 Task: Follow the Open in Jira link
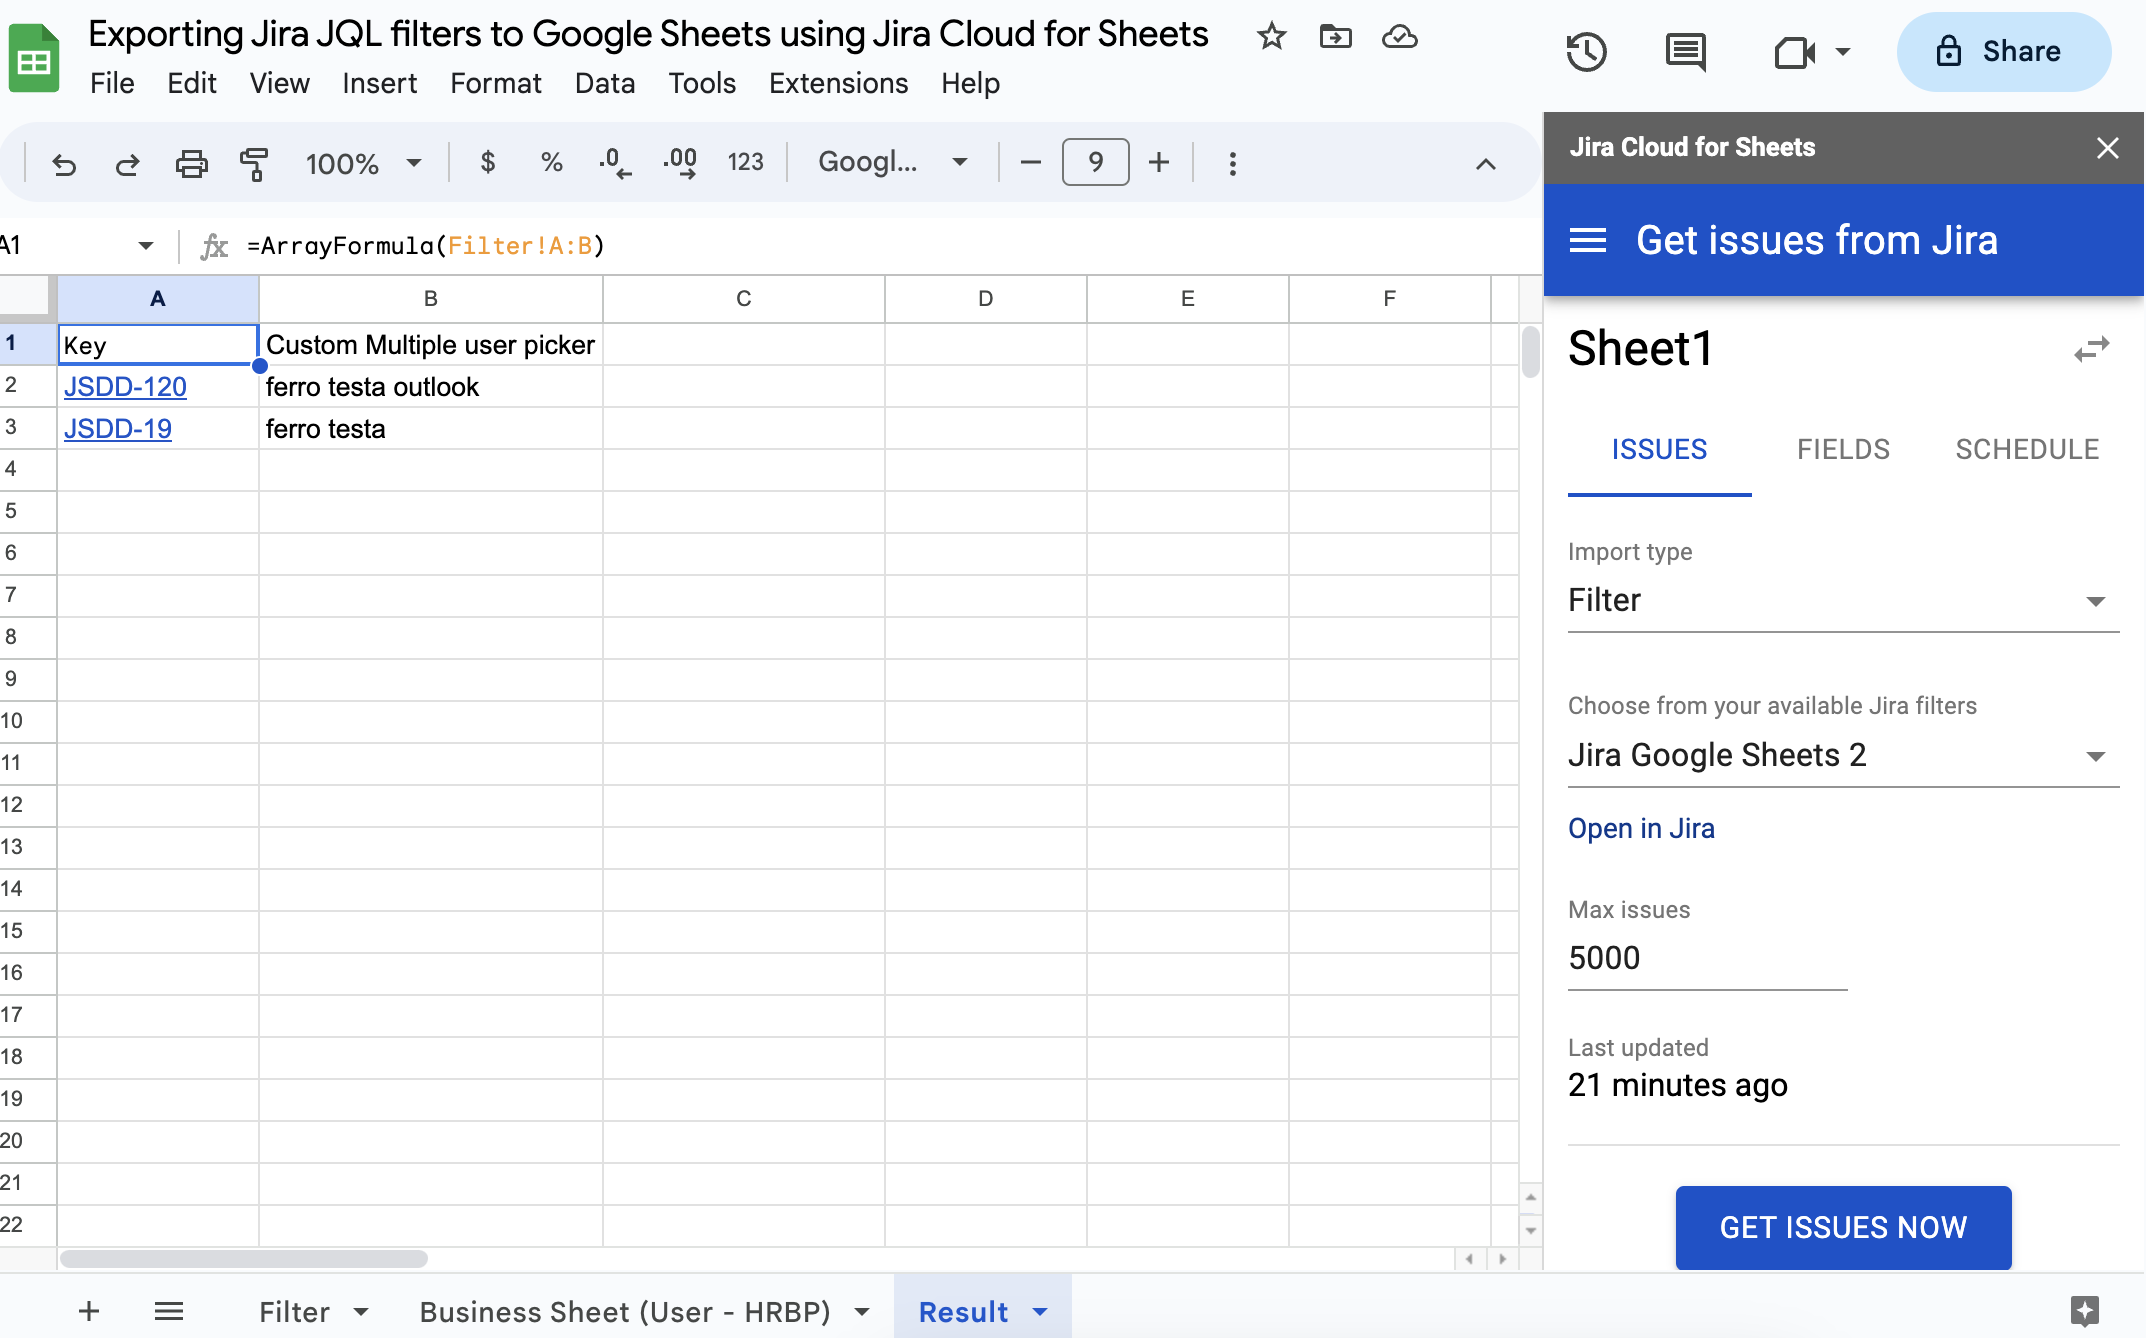pos(1641,829)
